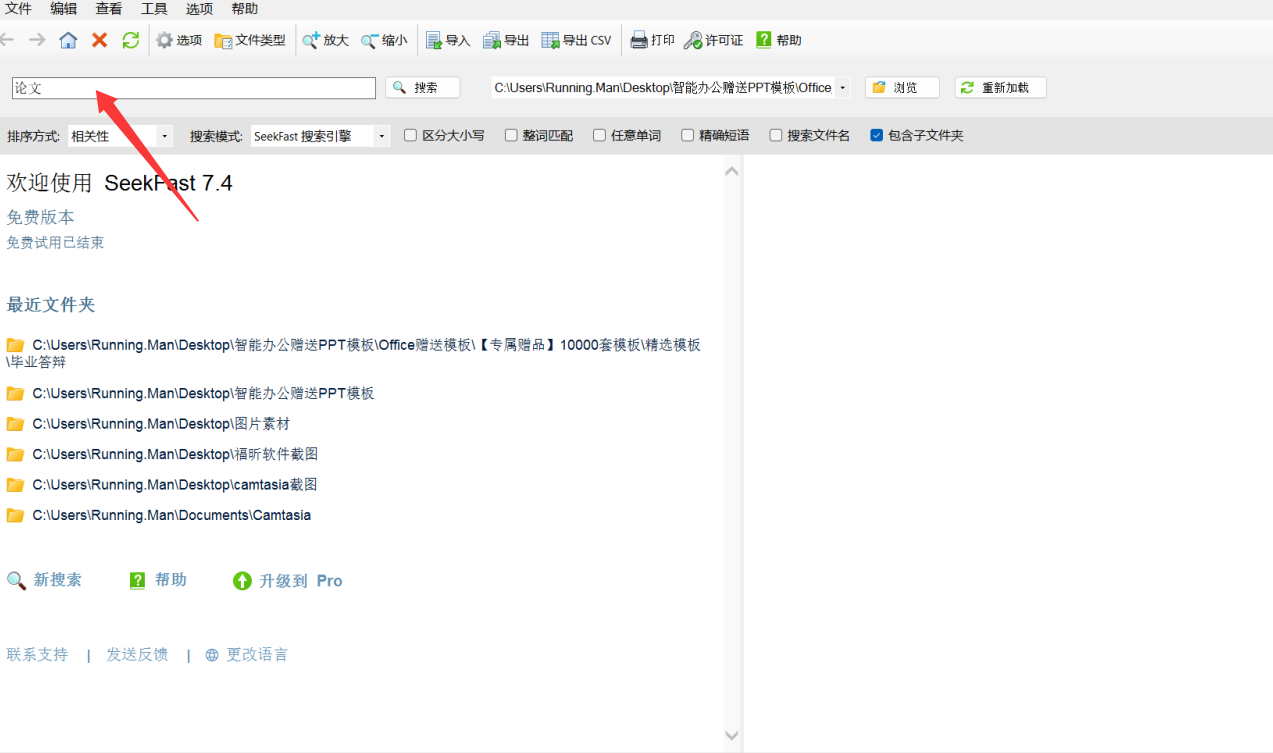The image size is (1273, 753).
Task: Click folder icon beside Documents\Camtasia
Action: 15,516
